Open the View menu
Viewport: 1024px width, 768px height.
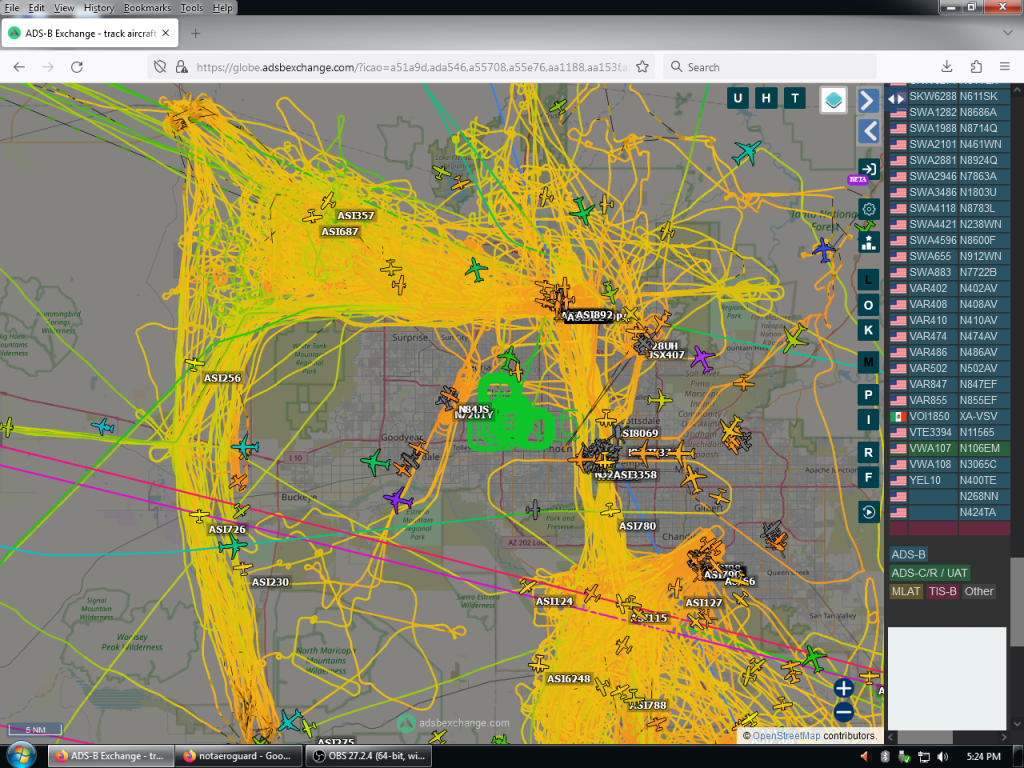pos(64,8)
